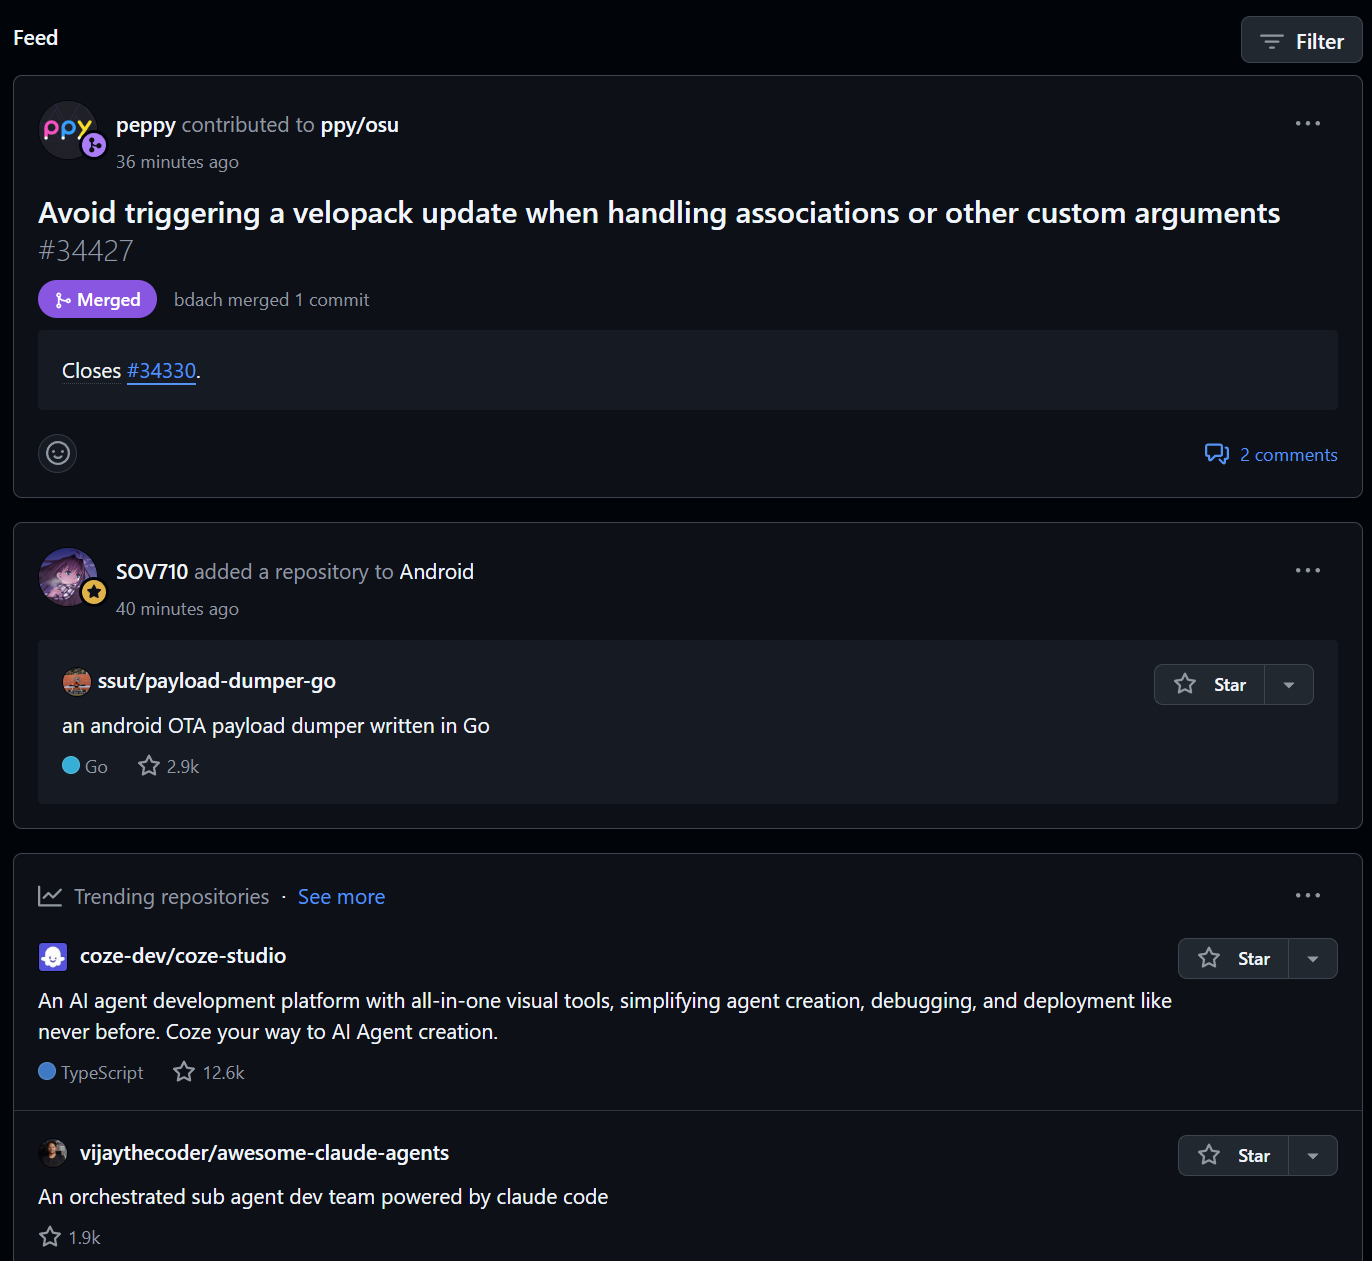Viewport: 1372px width, 1261px height.
Task: Open the options menu on peppy's post
Action: click(x=1307, y=123)
